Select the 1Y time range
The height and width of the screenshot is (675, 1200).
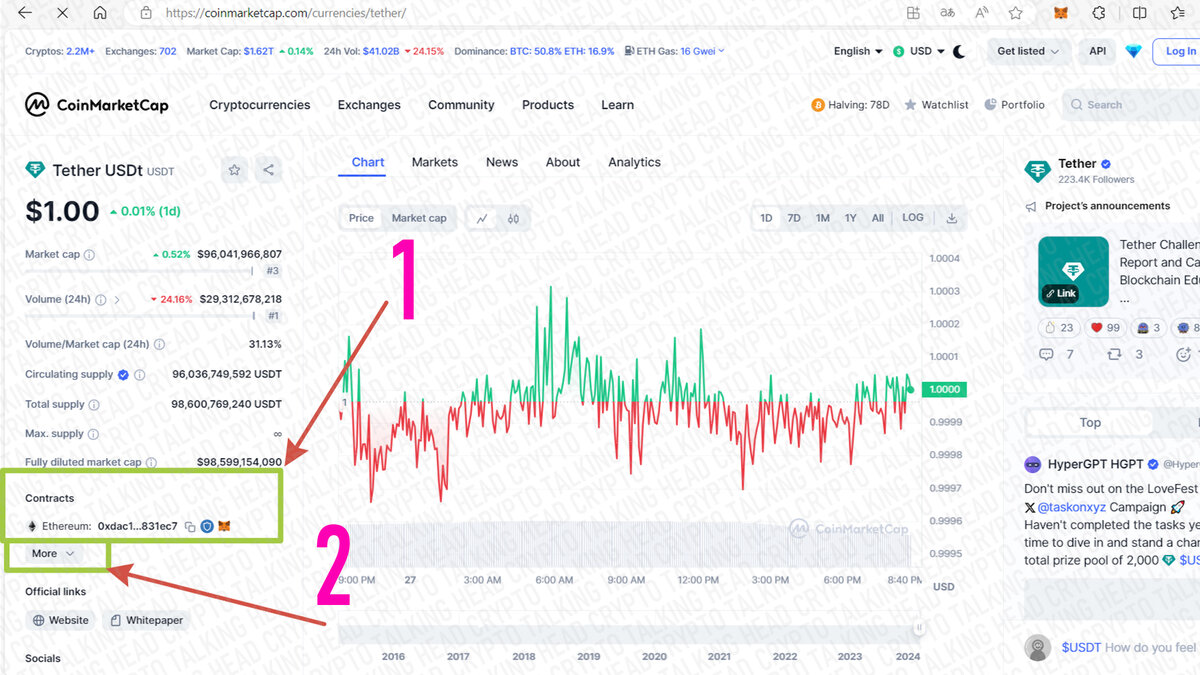(850, 218)
